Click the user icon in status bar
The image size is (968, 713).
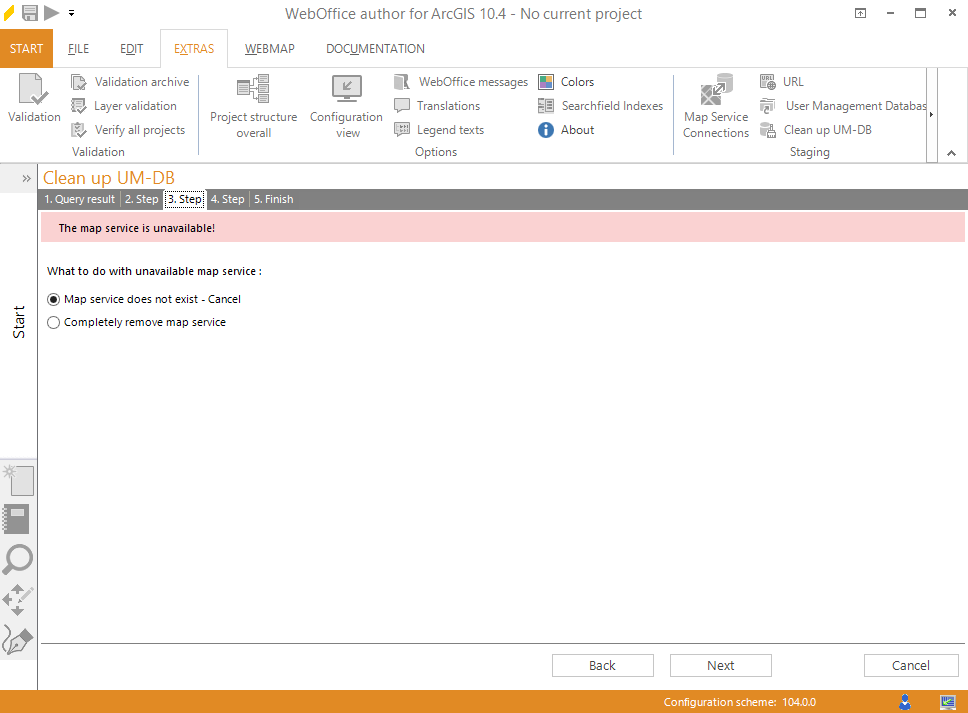coord(905,702)
